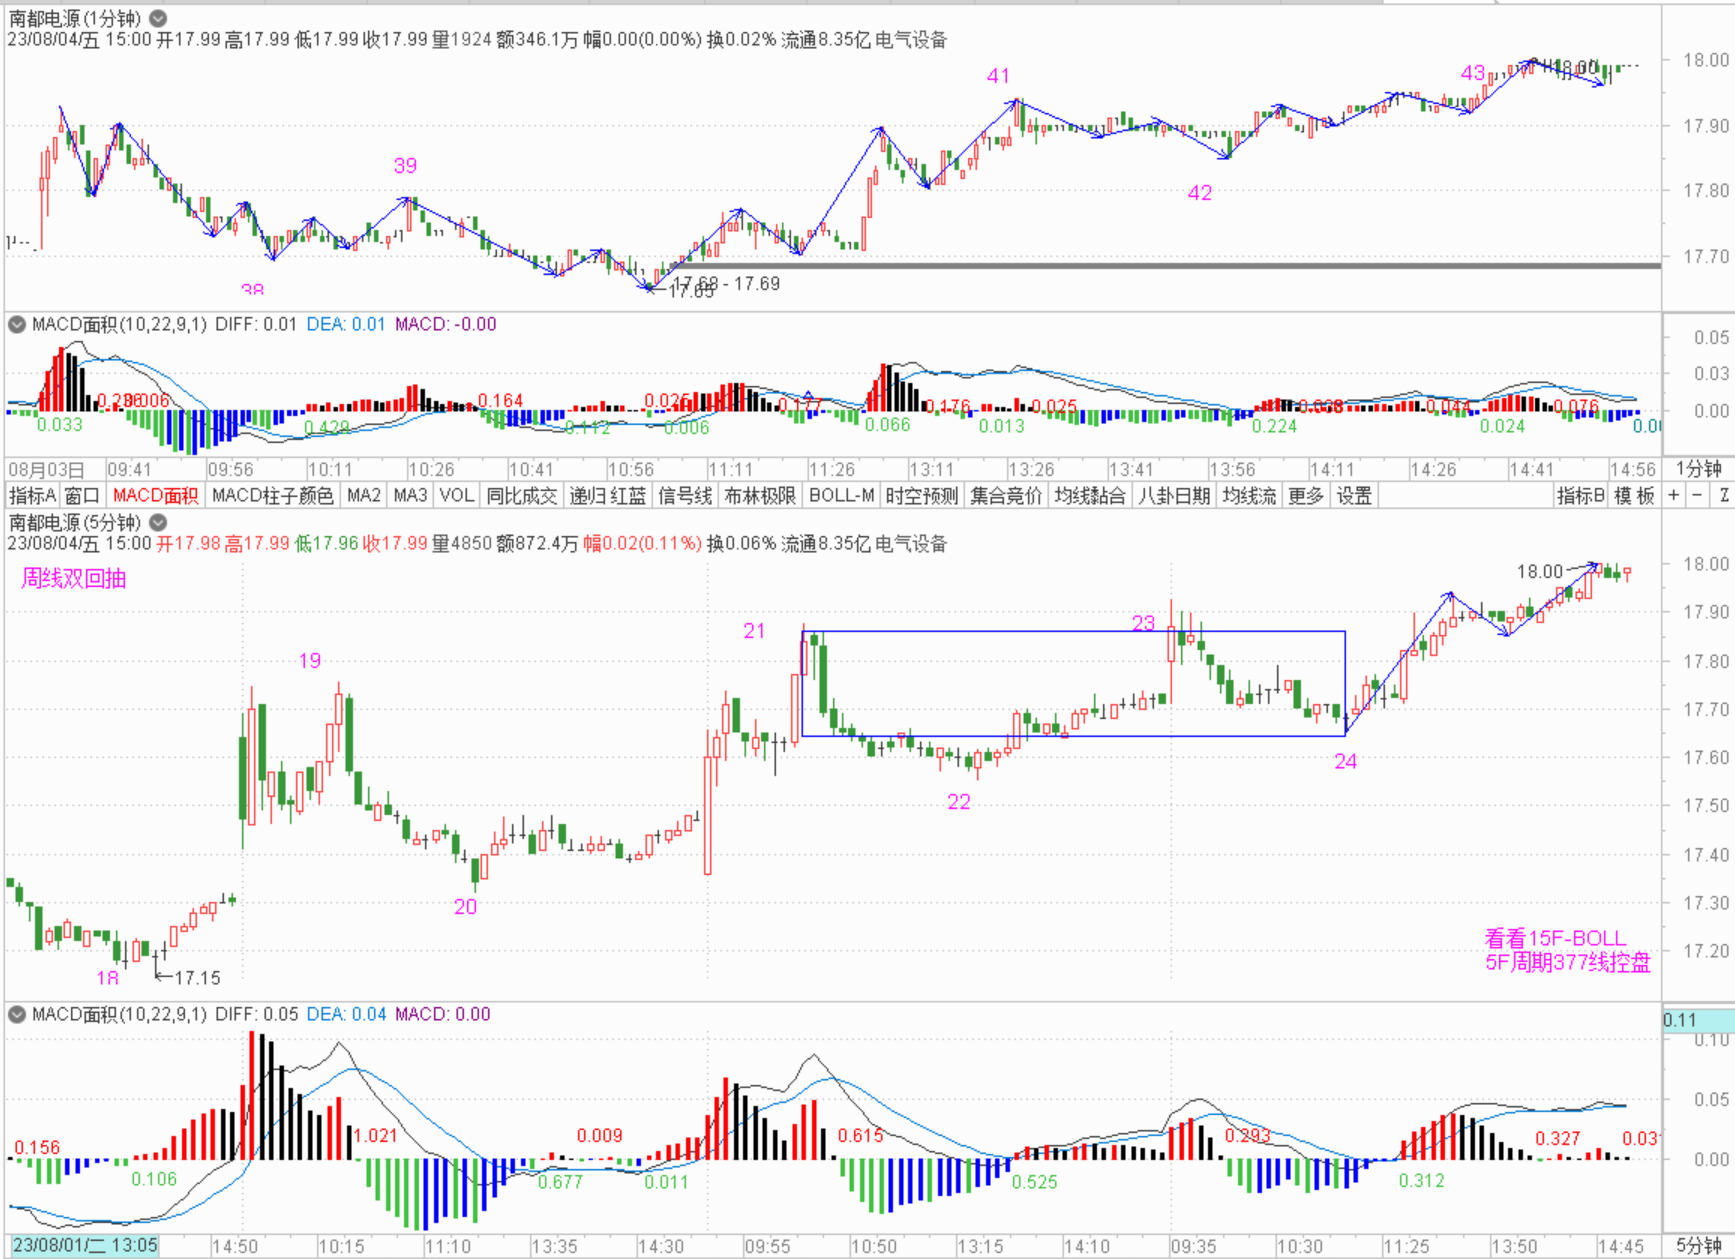Open the 模板 template button
Screen dimensions: 1735x1259
1634,495
